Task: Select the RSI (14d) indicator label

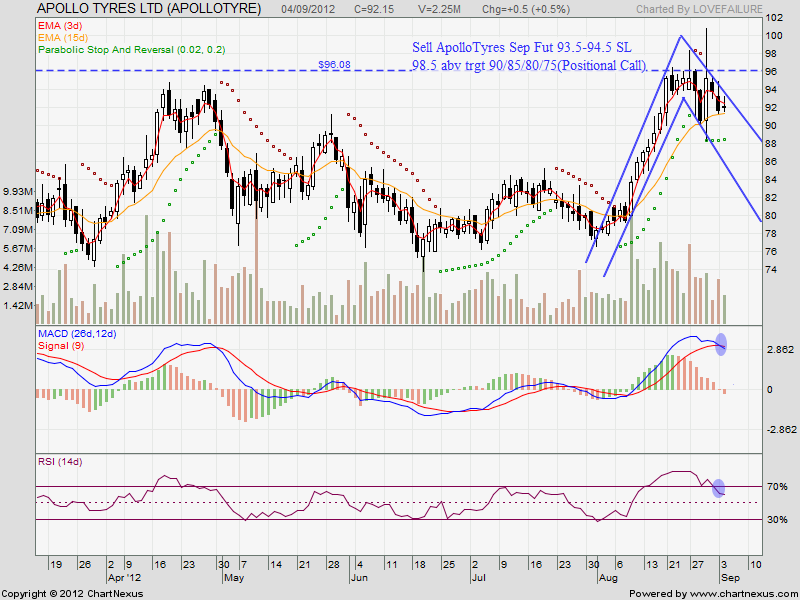Action: click(60, 462)
